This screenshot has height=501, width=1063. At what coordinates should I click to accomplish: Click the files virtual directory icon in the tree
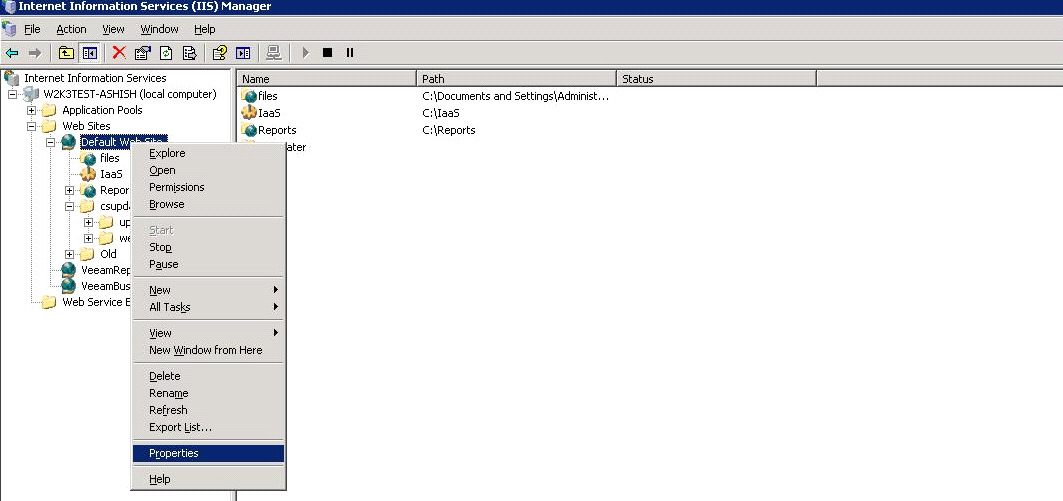coord(88,158)
